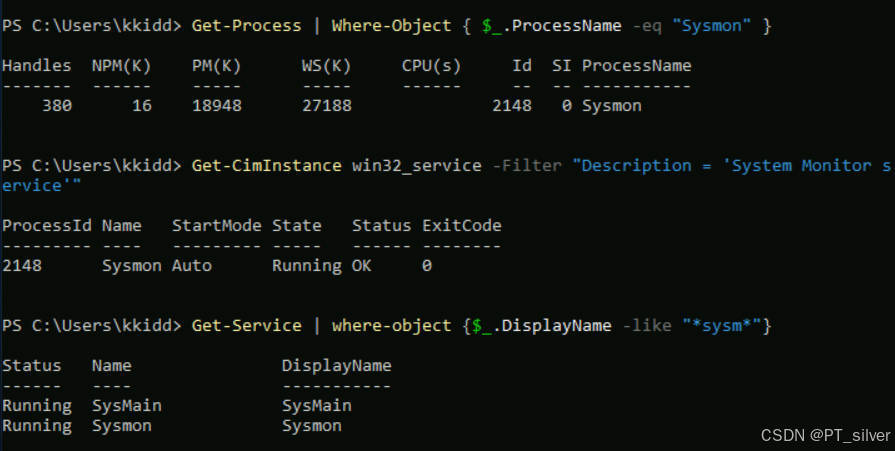Click Sysmon under the DisplayName column
895x451 pixels.
[x=312, y=426]
